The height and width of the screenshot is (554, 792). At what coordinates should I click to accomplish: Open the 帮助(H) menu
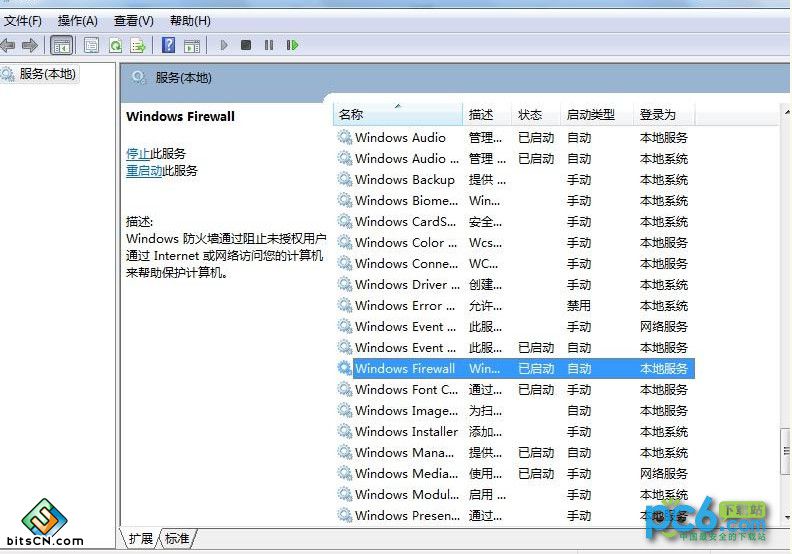pyautogui.click(x=190, y=21)
